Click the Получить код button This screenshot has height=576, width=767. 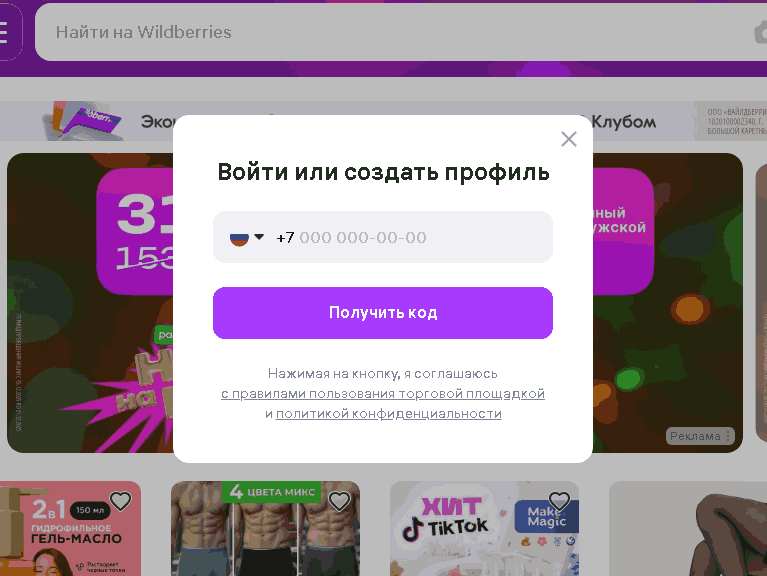(x=383, y=313)
